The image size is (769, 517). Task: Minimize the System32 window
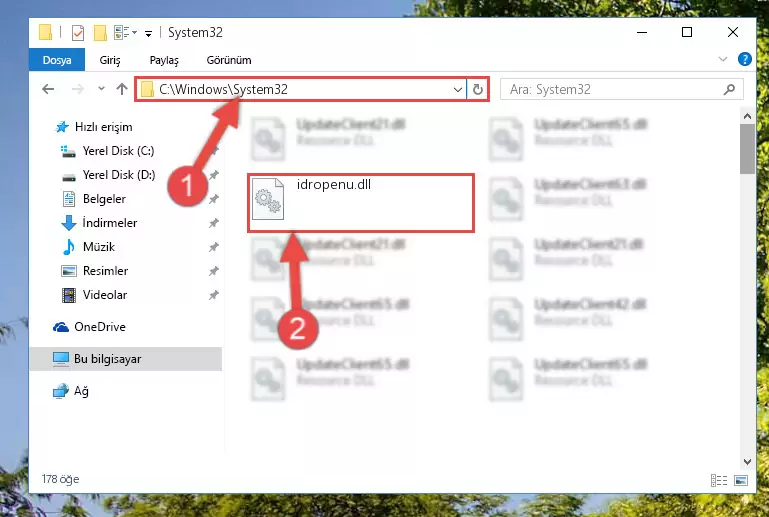[641, 32]
